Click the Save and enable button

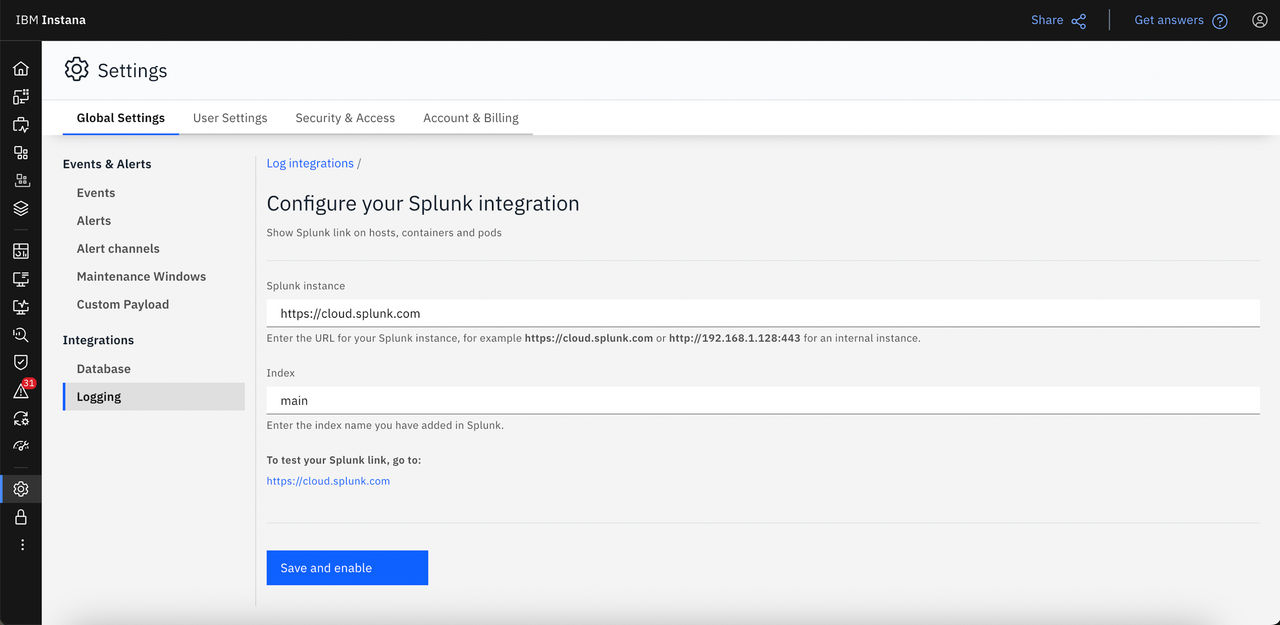[347, 568]
